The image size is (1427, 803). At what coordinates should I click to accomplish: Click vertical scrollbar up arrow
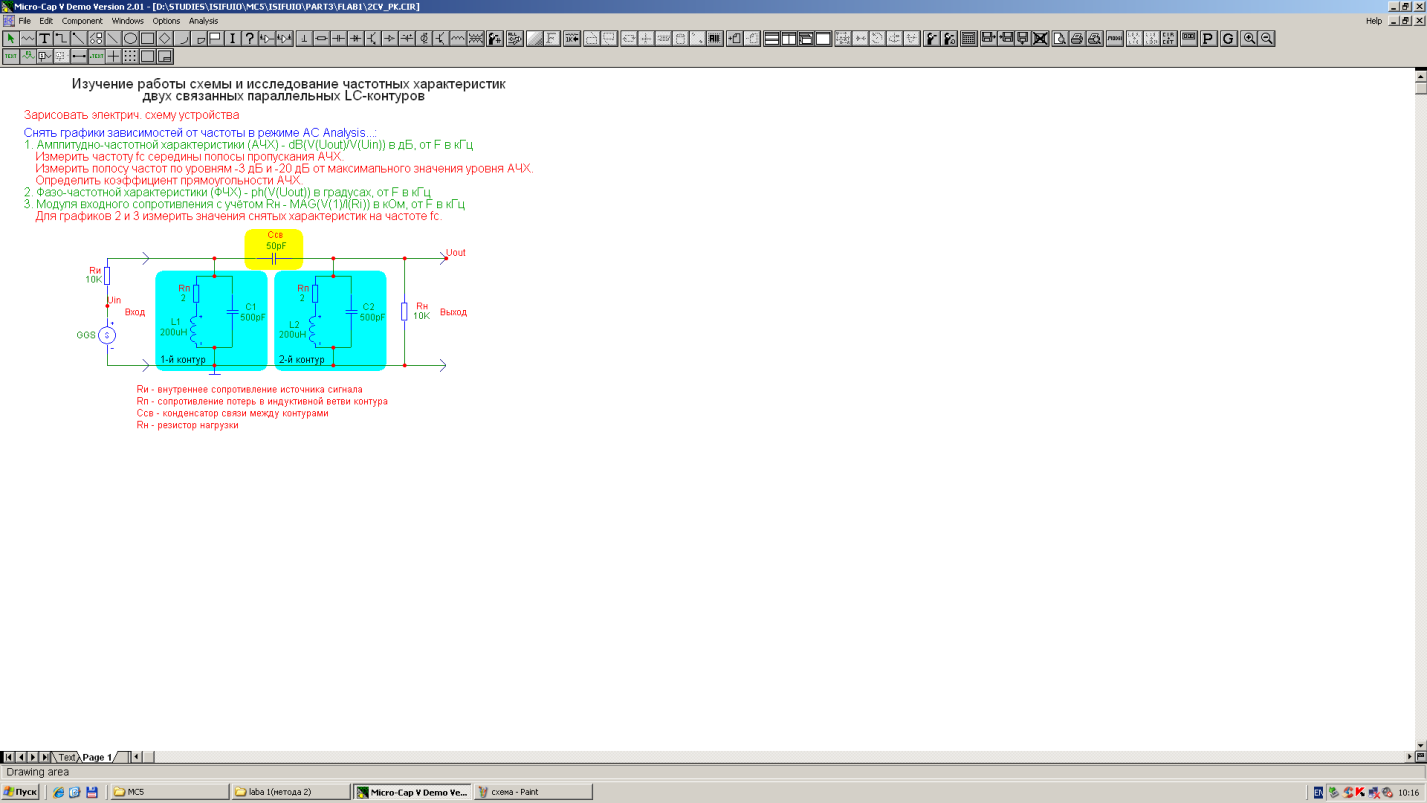[1421, 74]
